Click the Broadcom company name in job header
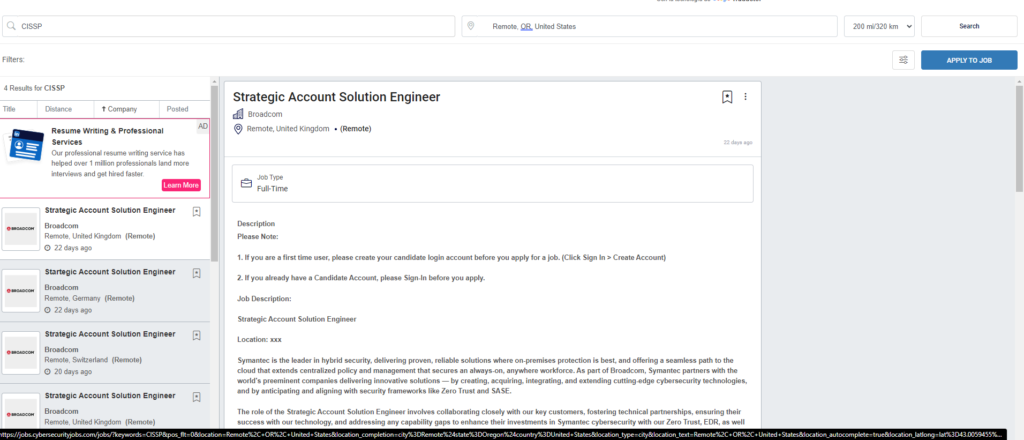This screenshot has width=1024, height=440. point(264,114)
